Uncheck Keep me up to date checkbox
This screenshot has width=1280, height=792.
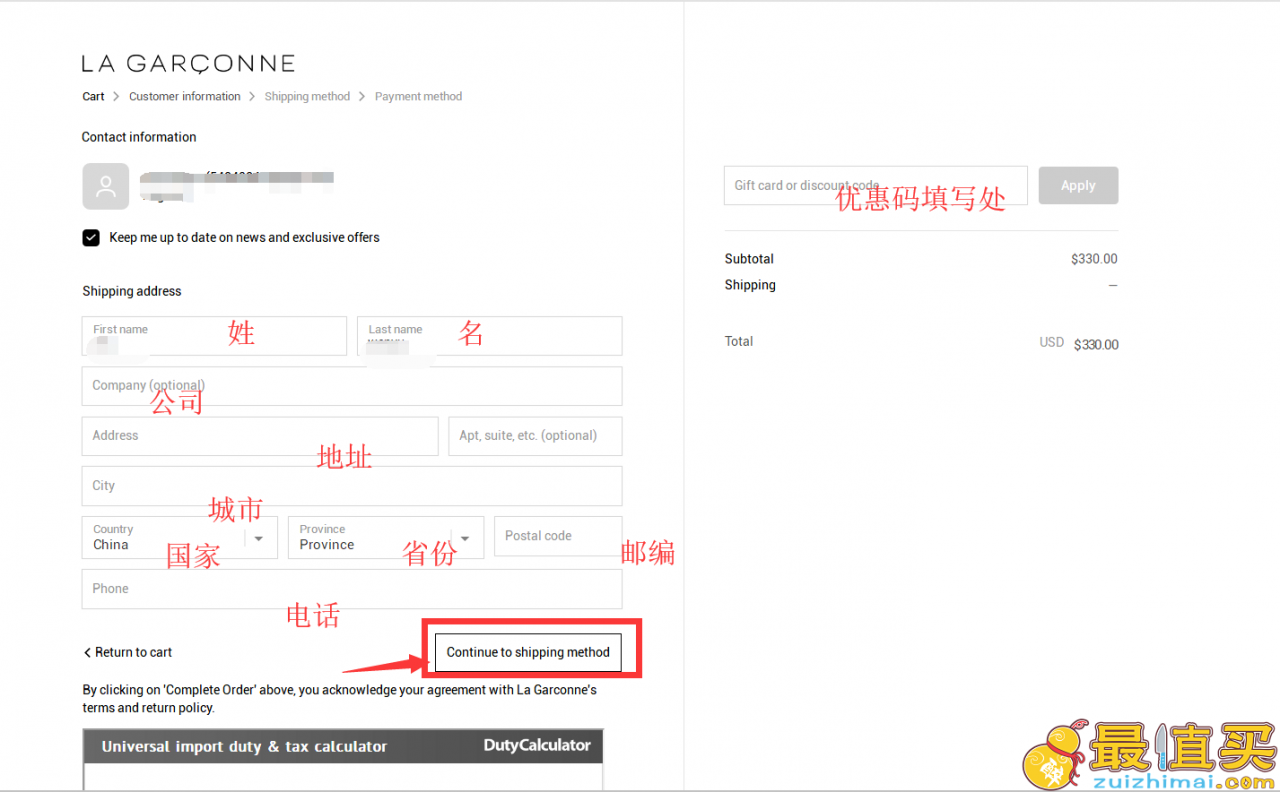pyautogui.click(x=91, y=238)
